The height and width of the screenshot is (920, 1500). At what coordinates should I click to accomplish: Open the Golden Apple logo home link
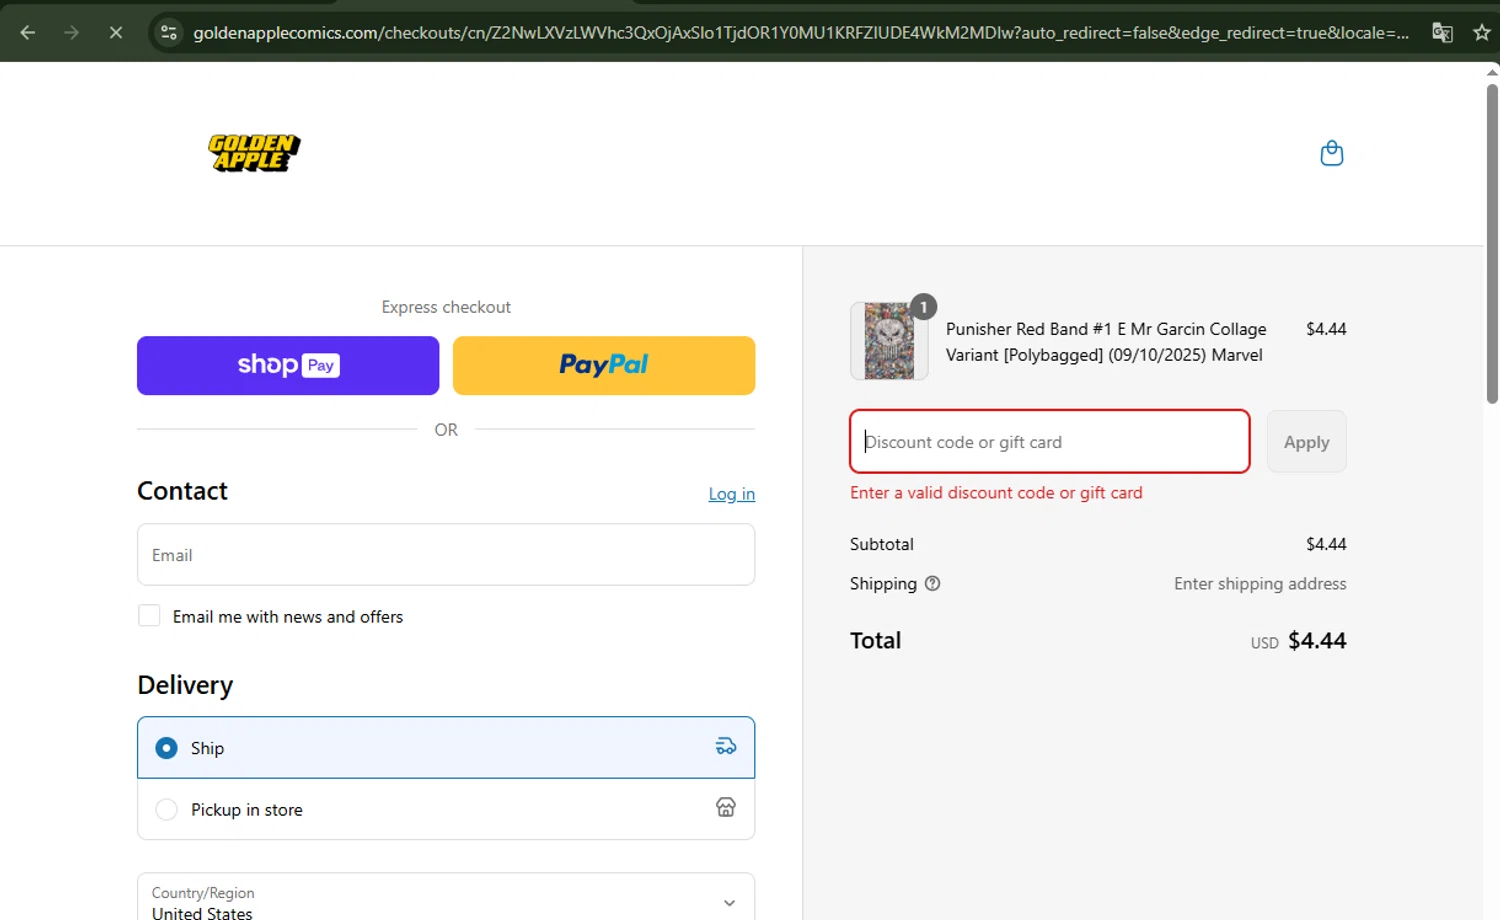[254, 153]
